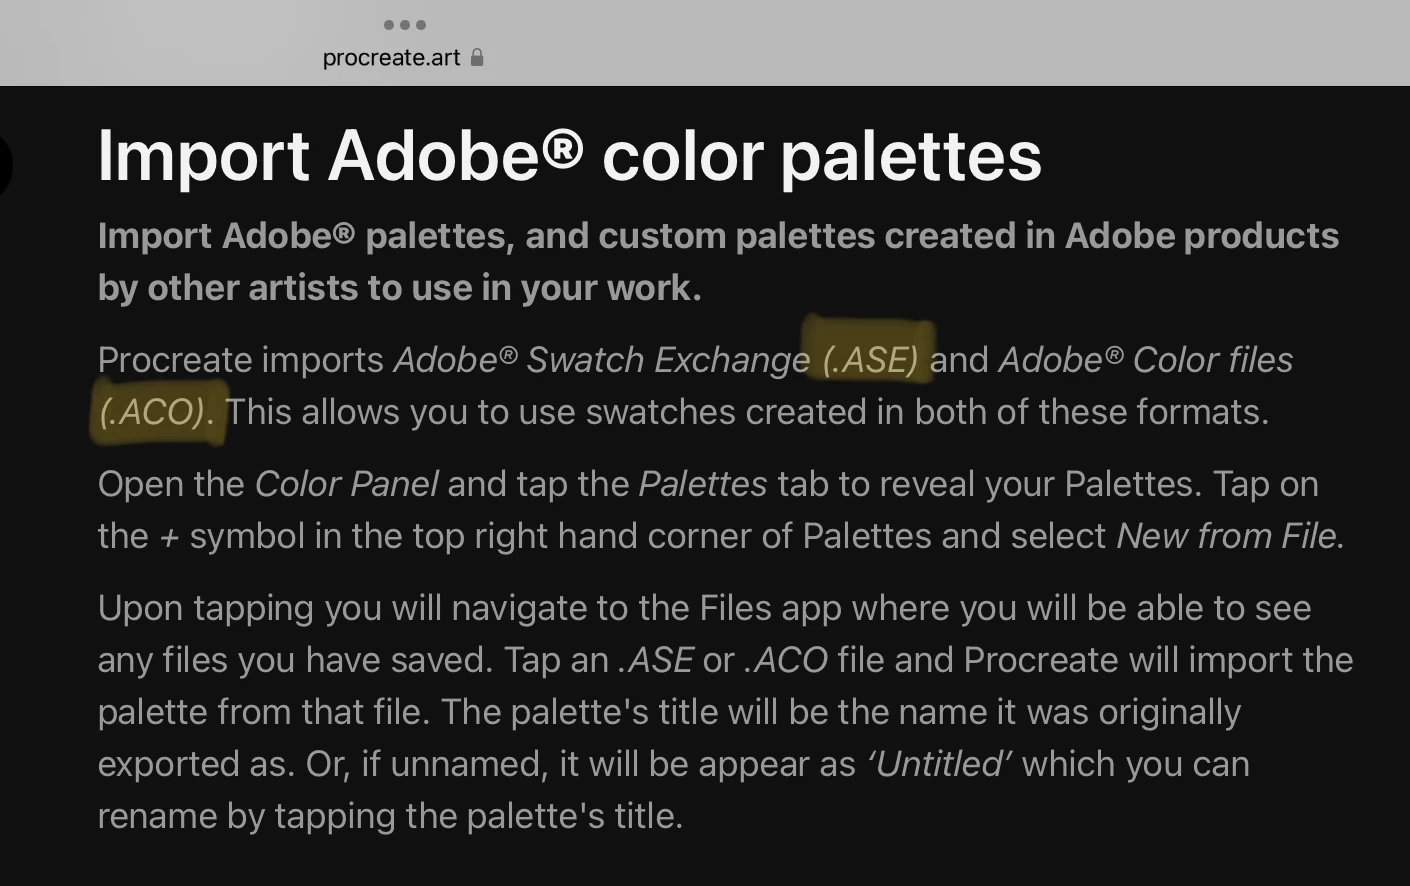Screen dimensions: 1410x886
Task: Click the dark circle at left edge
Action: (x=5, y=166)
